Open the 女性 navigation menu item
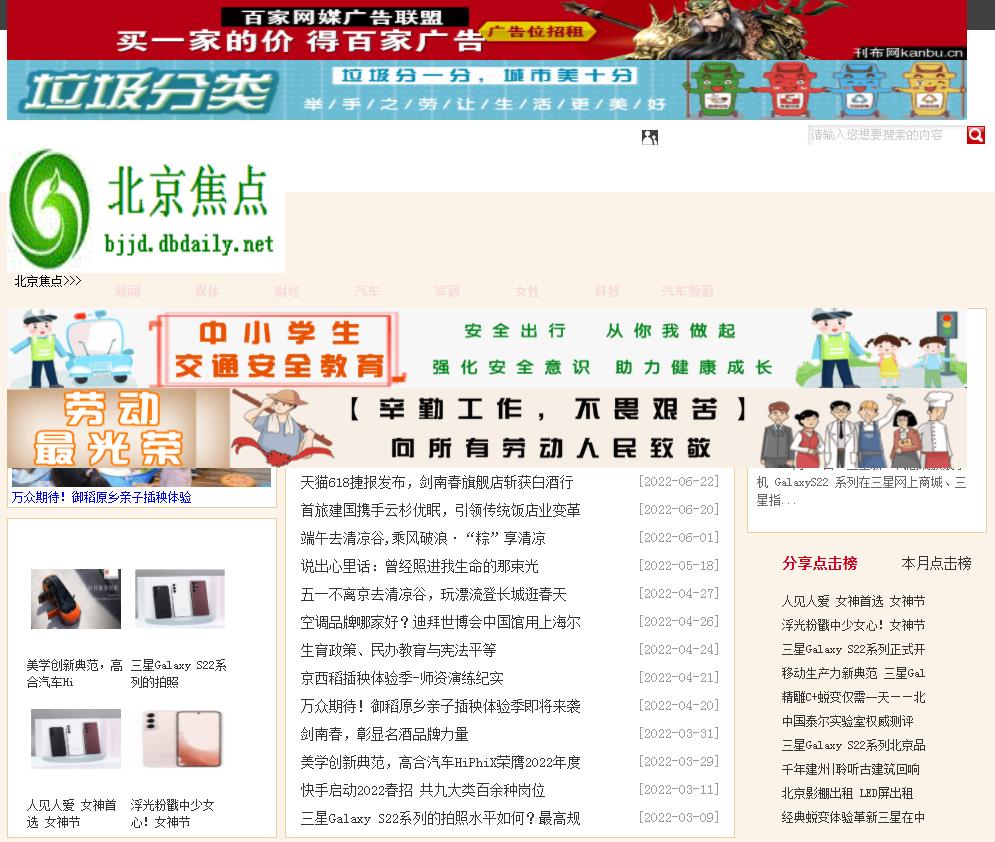 (527, 291)
